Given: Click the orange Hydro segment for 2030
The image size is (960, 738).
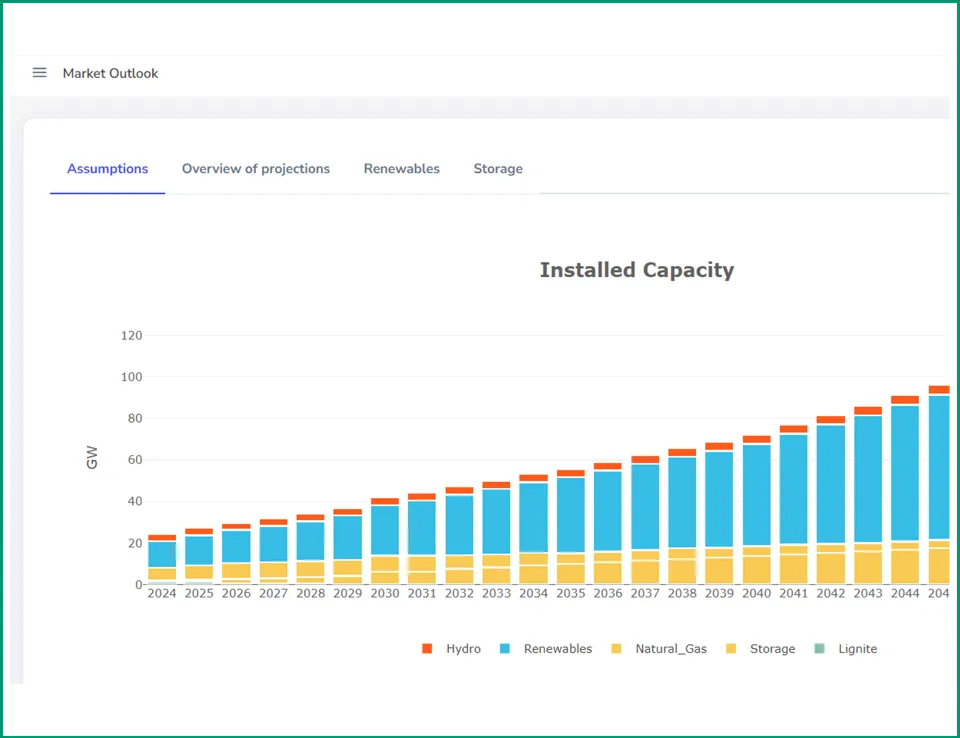Looking at the screenshot, I should point(385,501).
